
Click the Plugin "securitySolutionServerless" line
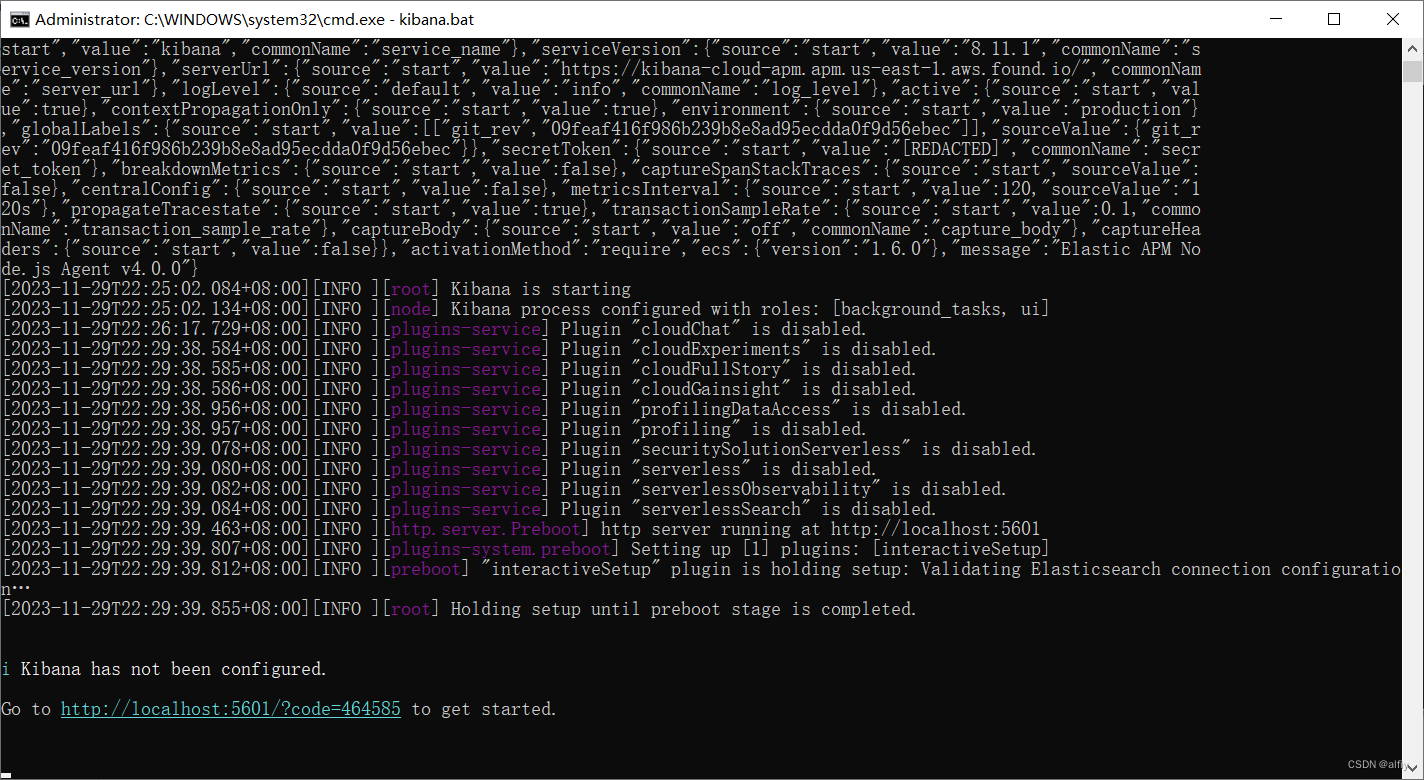(519, 449)
